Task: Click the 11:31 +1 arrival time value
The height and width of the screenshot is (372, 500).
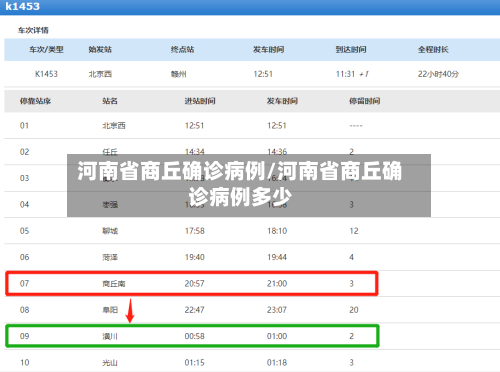Action: pos(352,74)
